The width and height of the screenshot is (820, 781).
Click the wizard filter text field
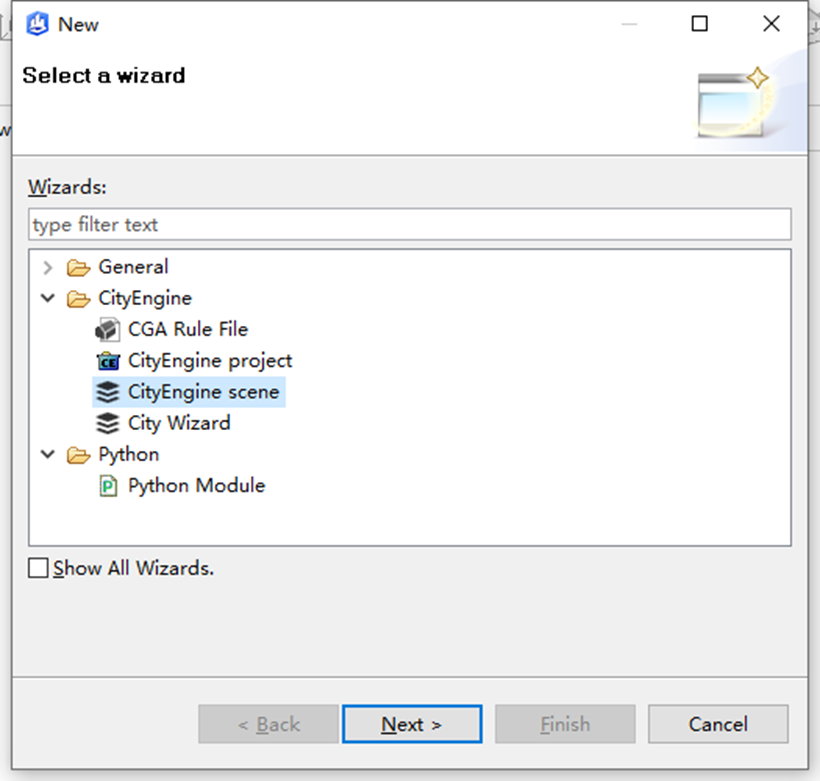coord(410,224)
